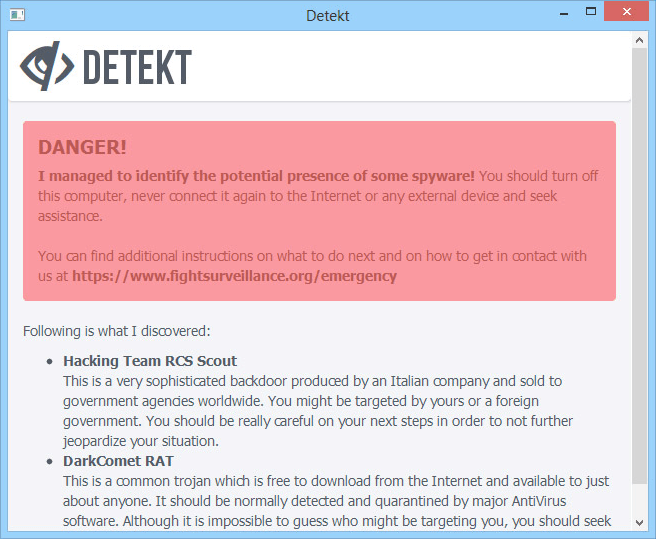Click the scrollbar up arrow
Viewport: 656px width, 539px height.
pyautogui.click(x=640, y=40)
